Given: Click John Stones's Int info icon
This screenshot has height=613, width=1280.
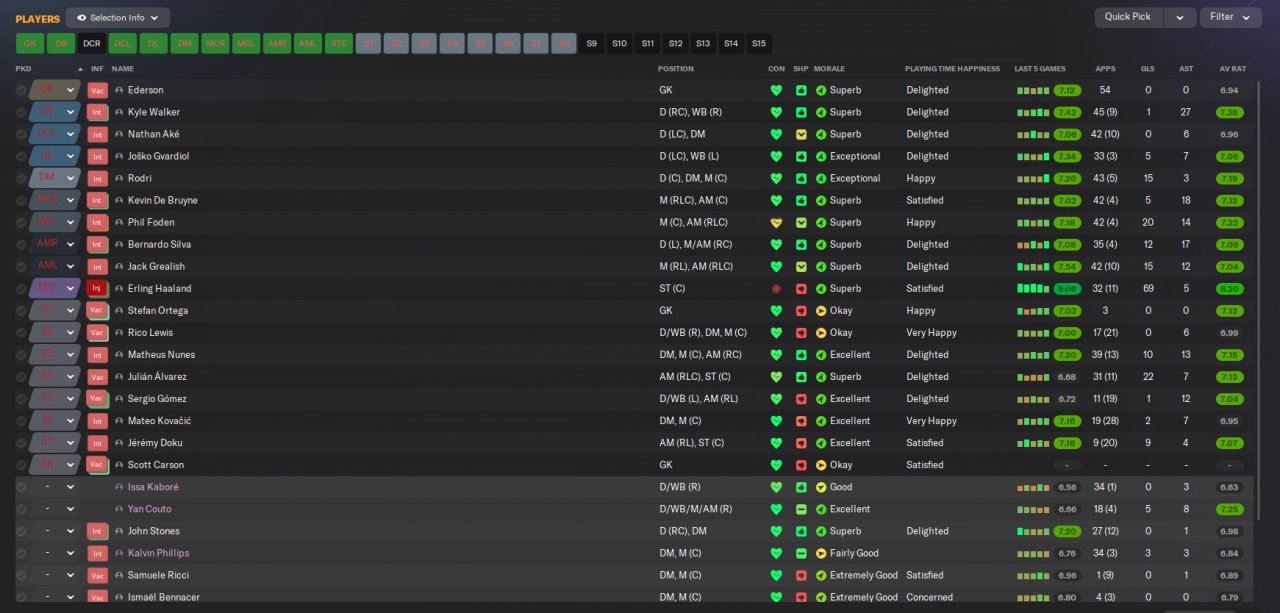Looking at the screenshot, I should click(97, 531).
